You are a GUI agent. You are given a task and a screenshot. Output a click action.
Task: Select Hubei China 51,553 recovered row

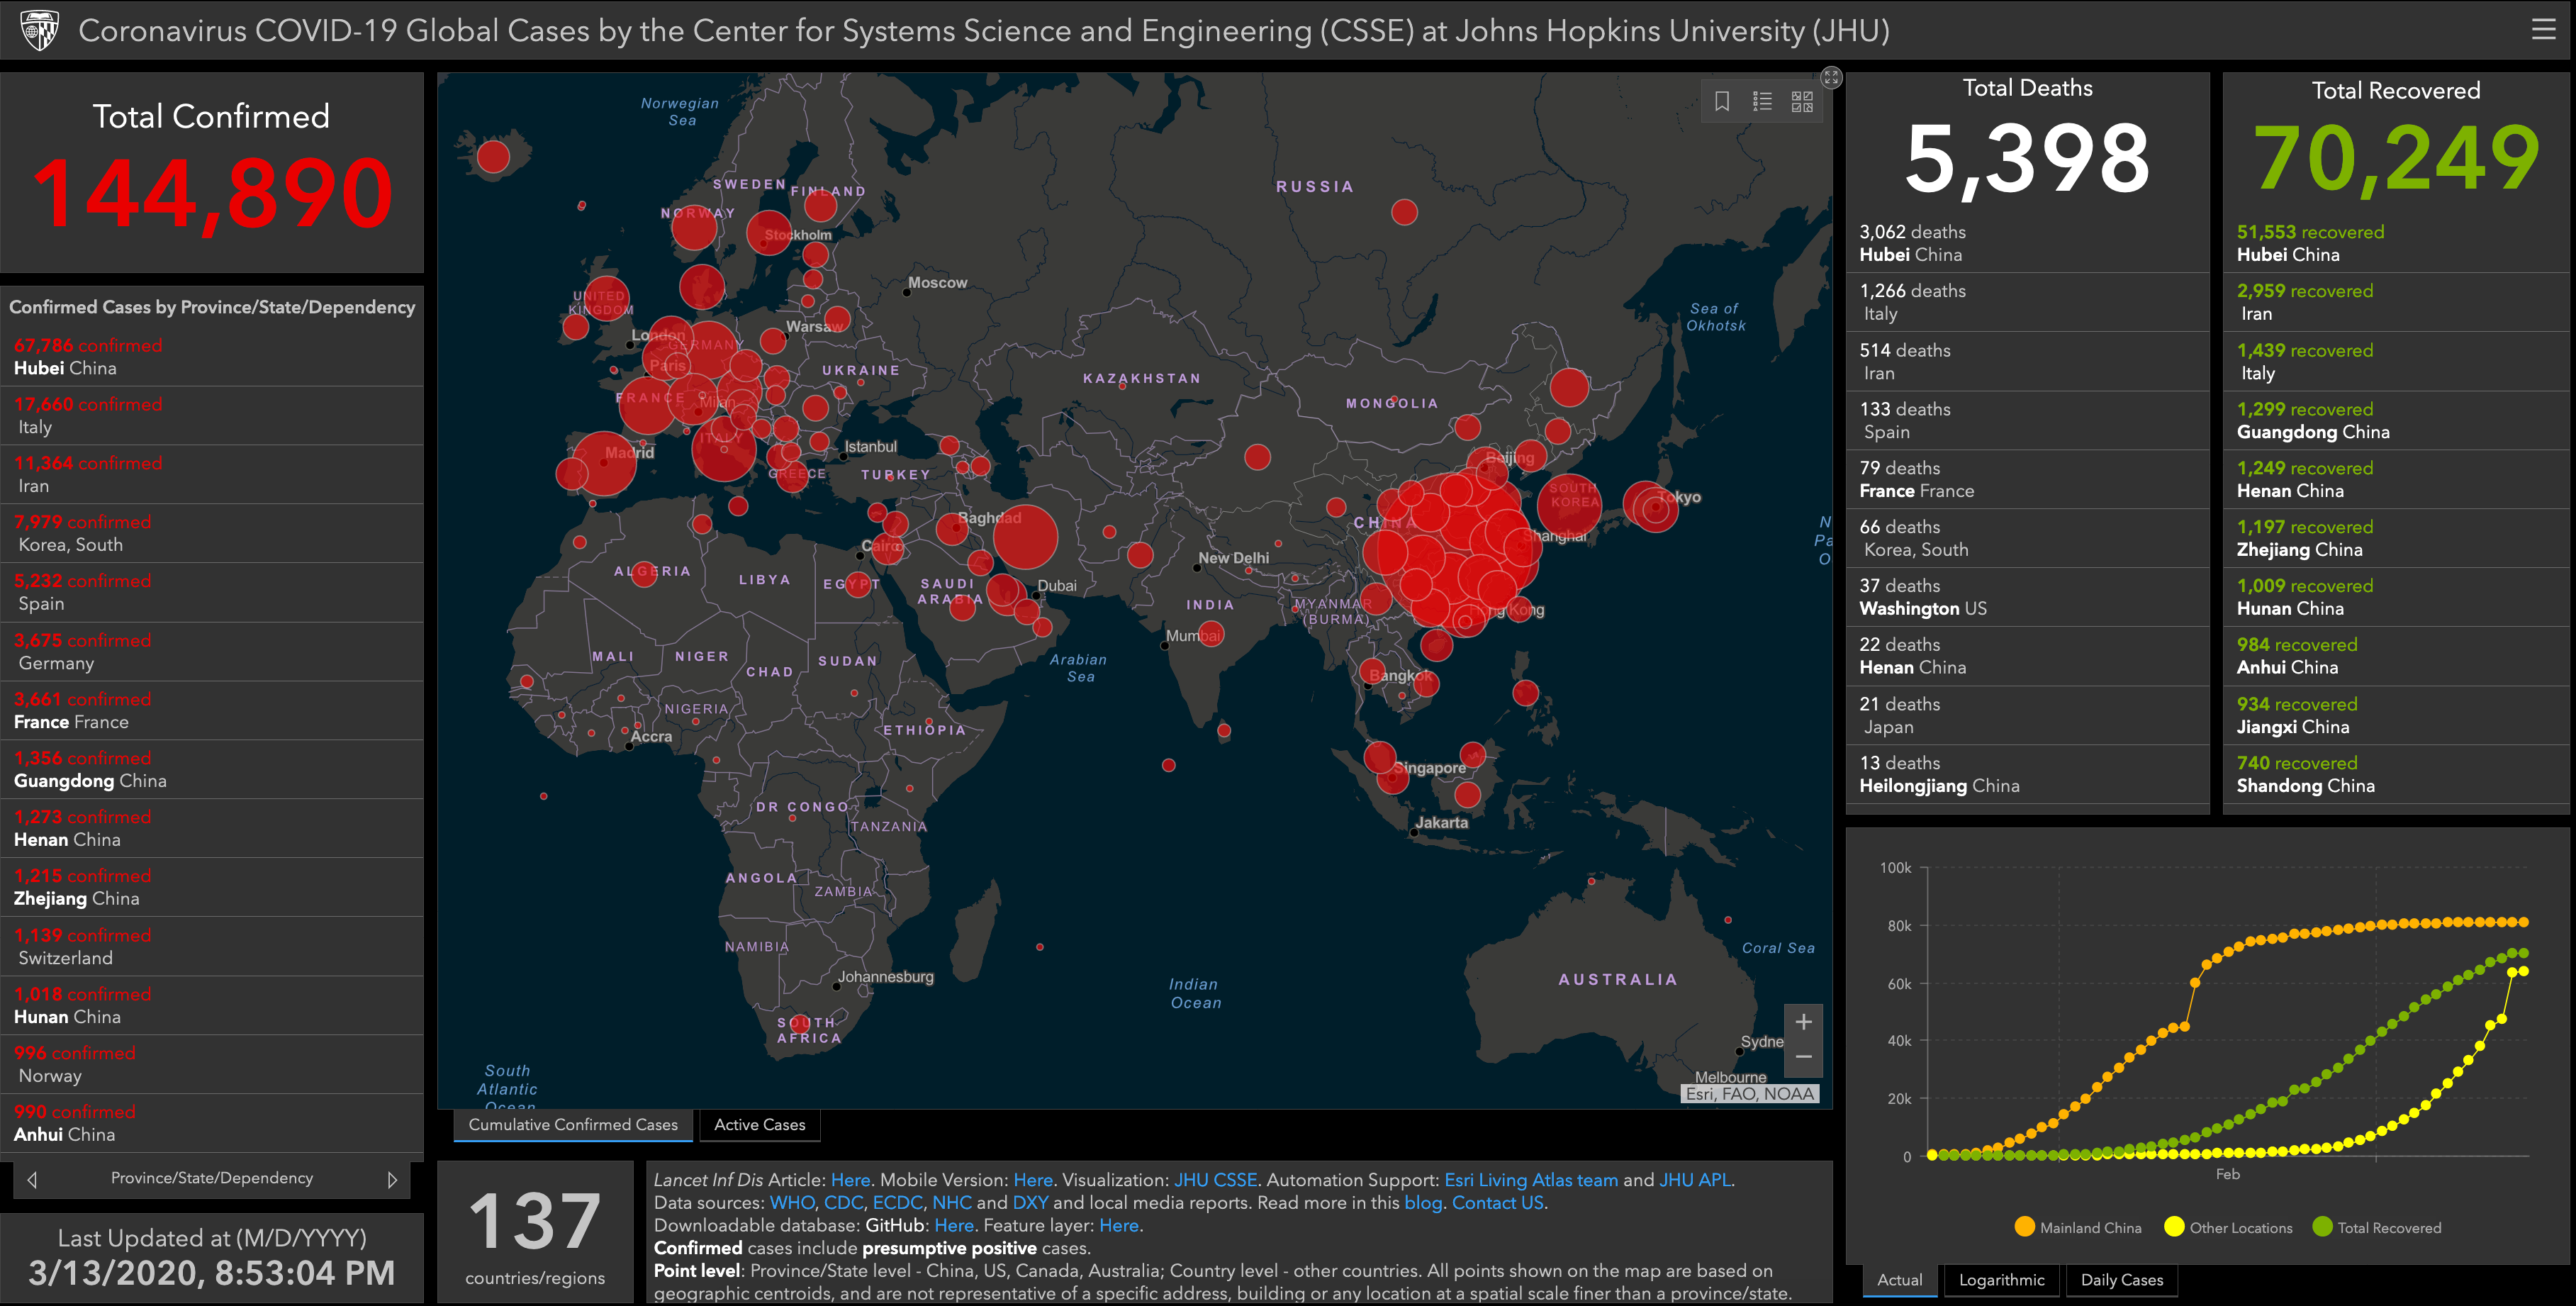2397,243
